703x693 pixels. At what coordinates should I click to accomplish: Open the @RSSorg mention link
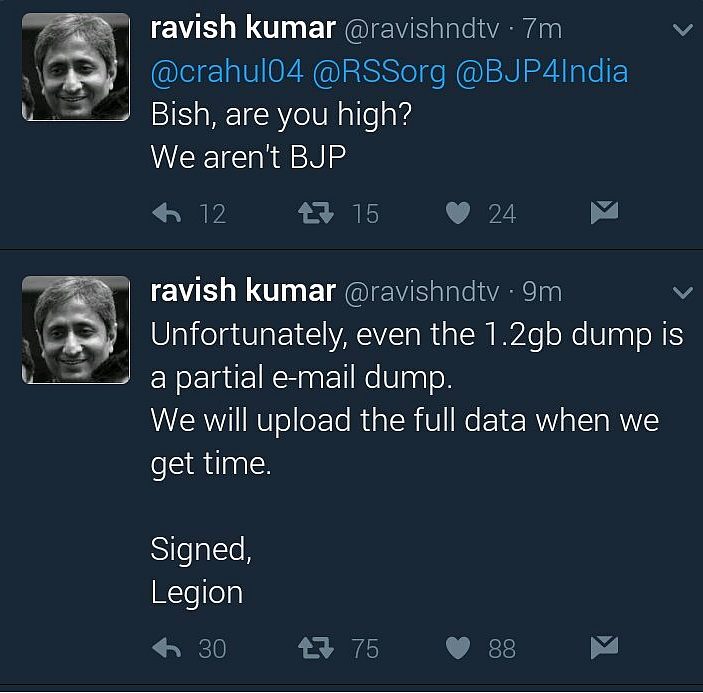tap(379, 72)
